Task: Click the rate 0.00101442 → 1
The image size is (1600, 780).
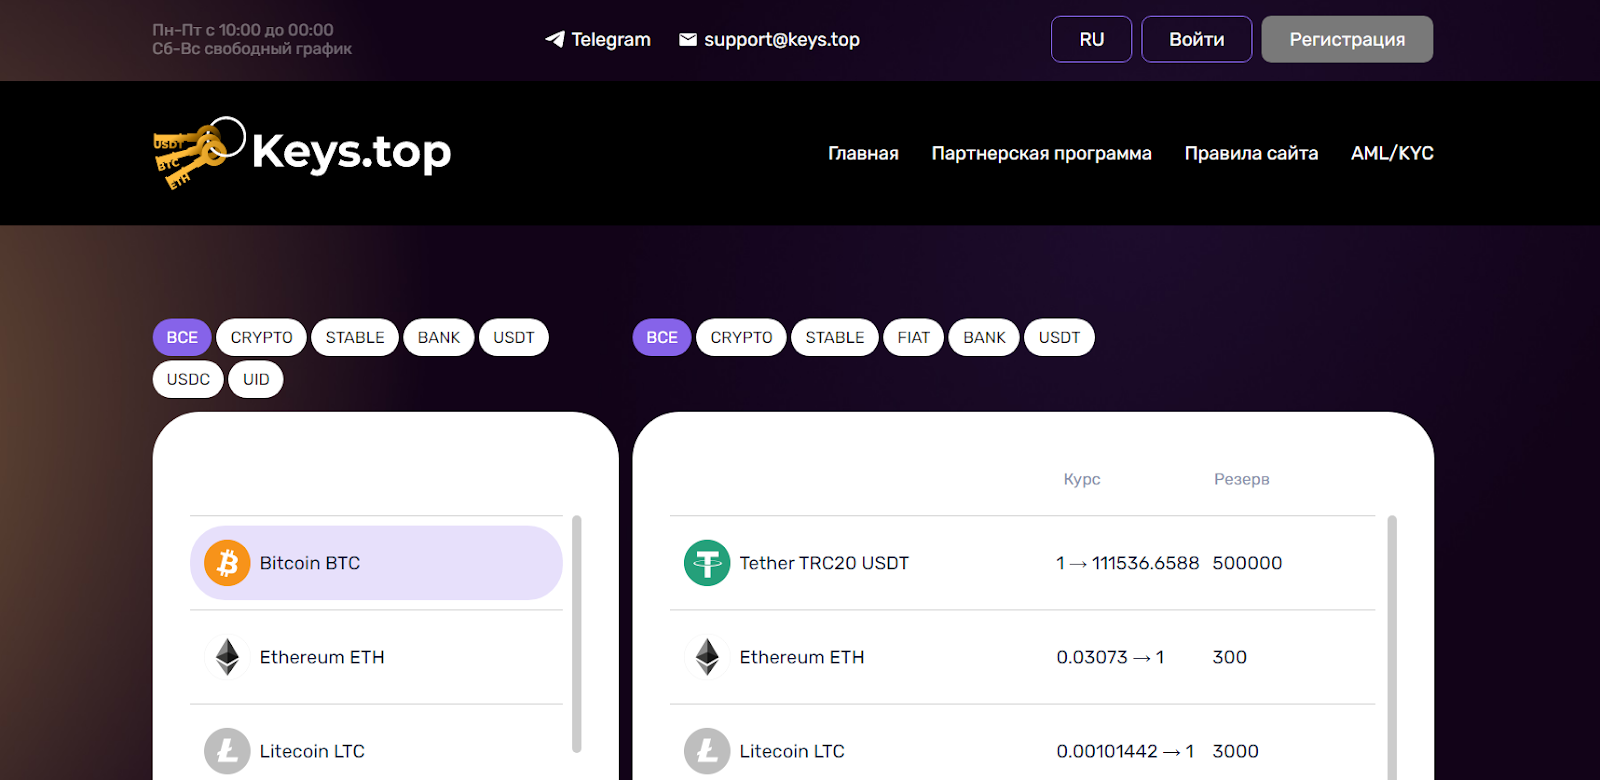Action: point(1125,751)
